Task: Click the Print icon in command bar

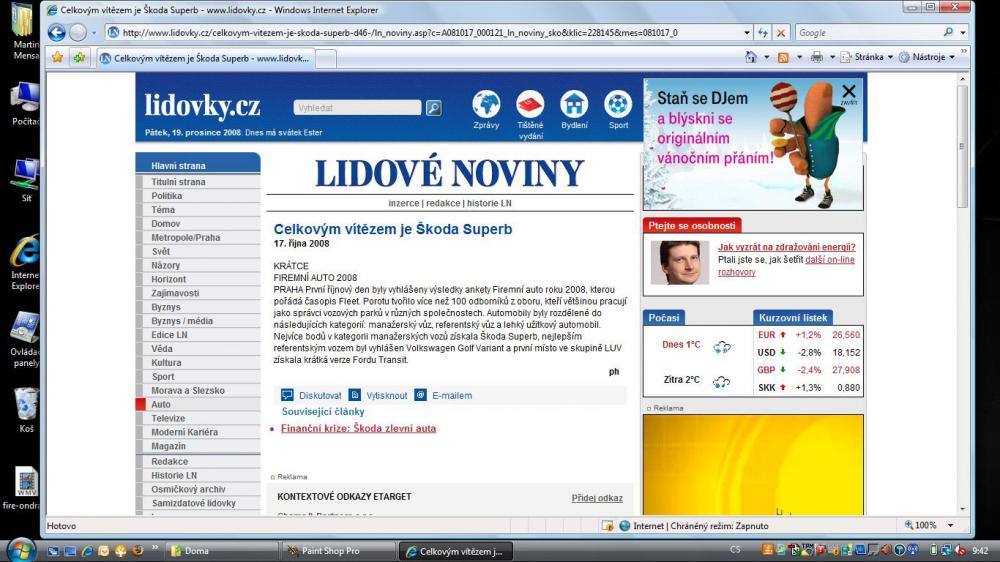Action: click(x=816, y=57)
